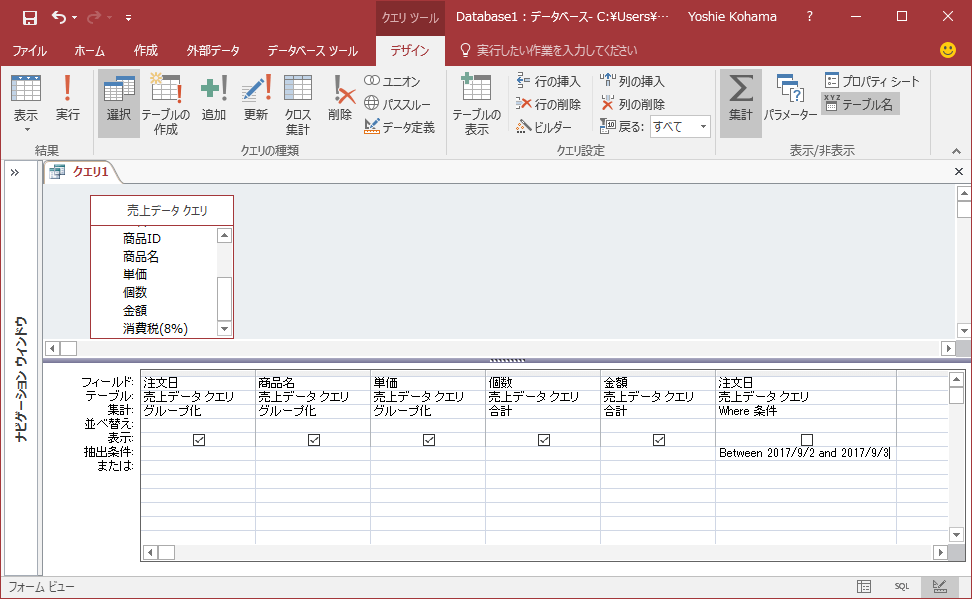Viewport: 972px width, 599px height.
Task: Choose テーブルの作成 query type
Action: pyautogui.click(x=166, y=103)
